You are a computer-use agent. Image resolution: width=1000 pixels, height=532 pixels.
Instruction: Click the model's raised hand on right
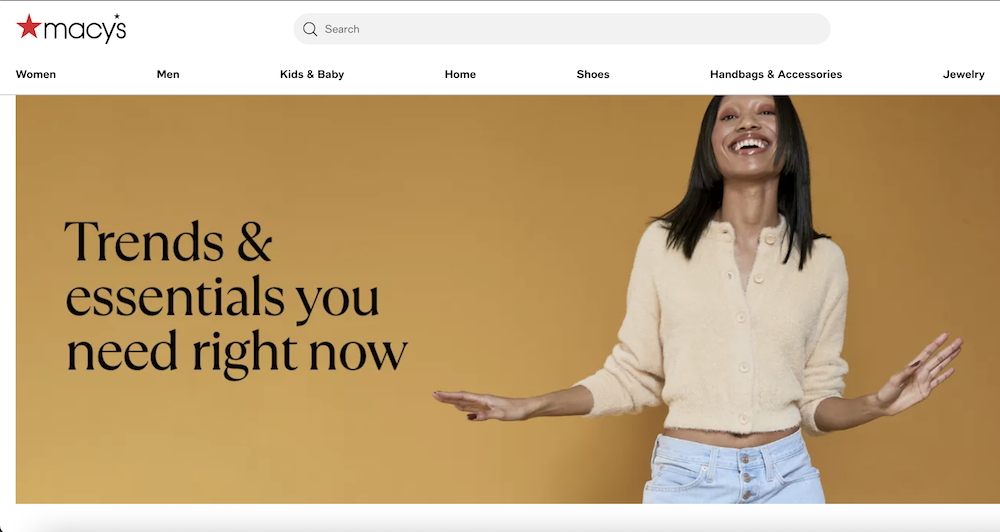click(920, 373)
